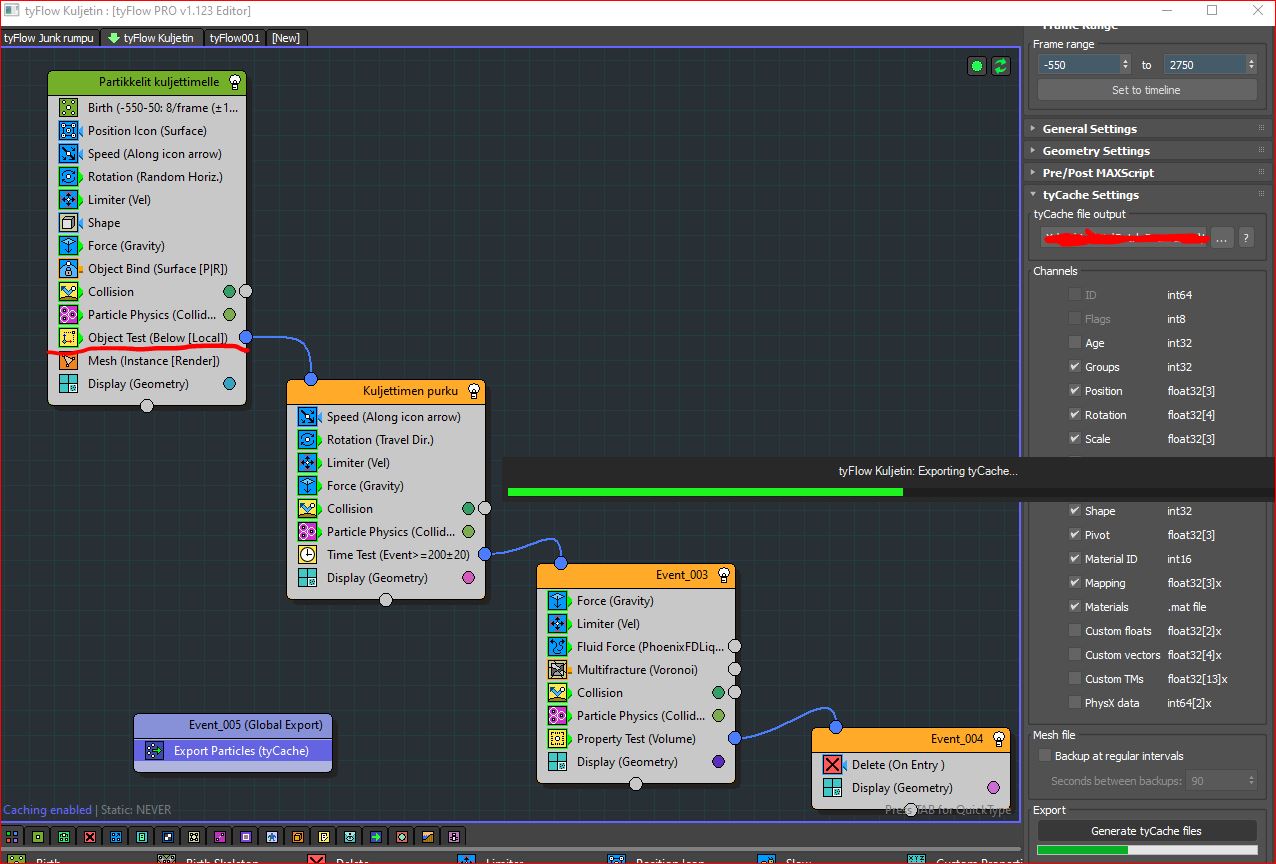The image size is (1276, 864).
Task: Click the tyCache export progress bar in Export section
Action: click(1146, 850)
